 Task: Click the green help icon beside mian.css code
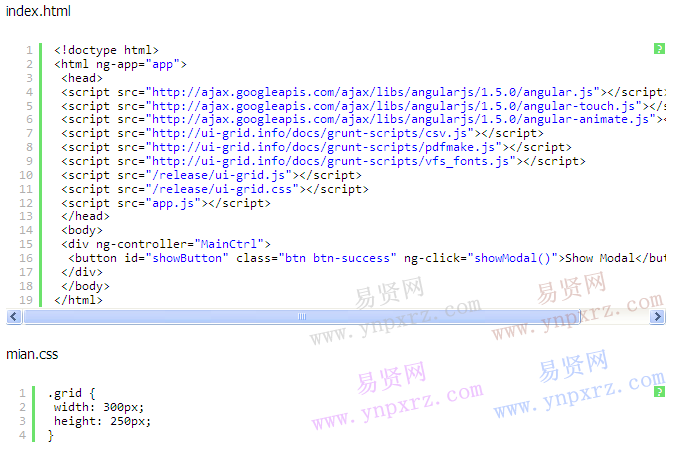[659, 392]
